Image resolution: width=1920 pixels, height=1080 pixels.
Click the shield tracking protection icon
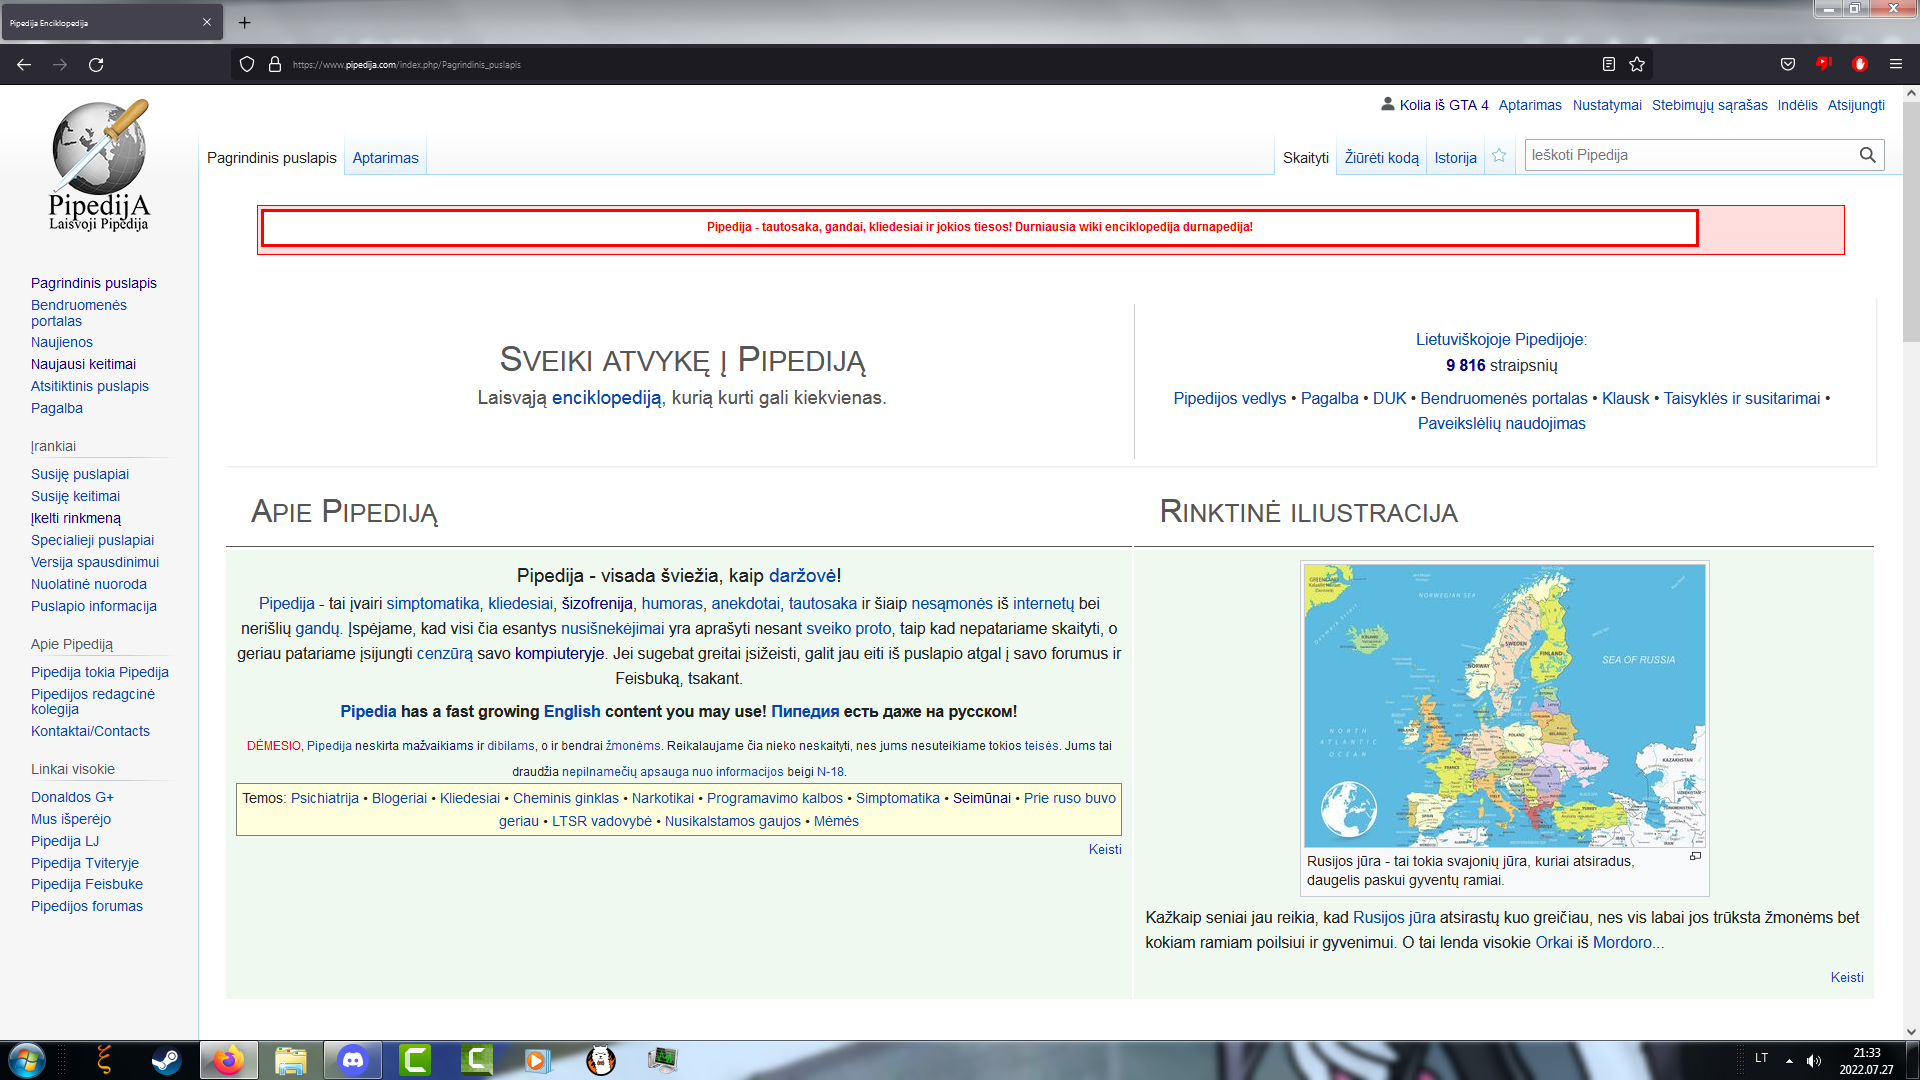pos(247,64)
